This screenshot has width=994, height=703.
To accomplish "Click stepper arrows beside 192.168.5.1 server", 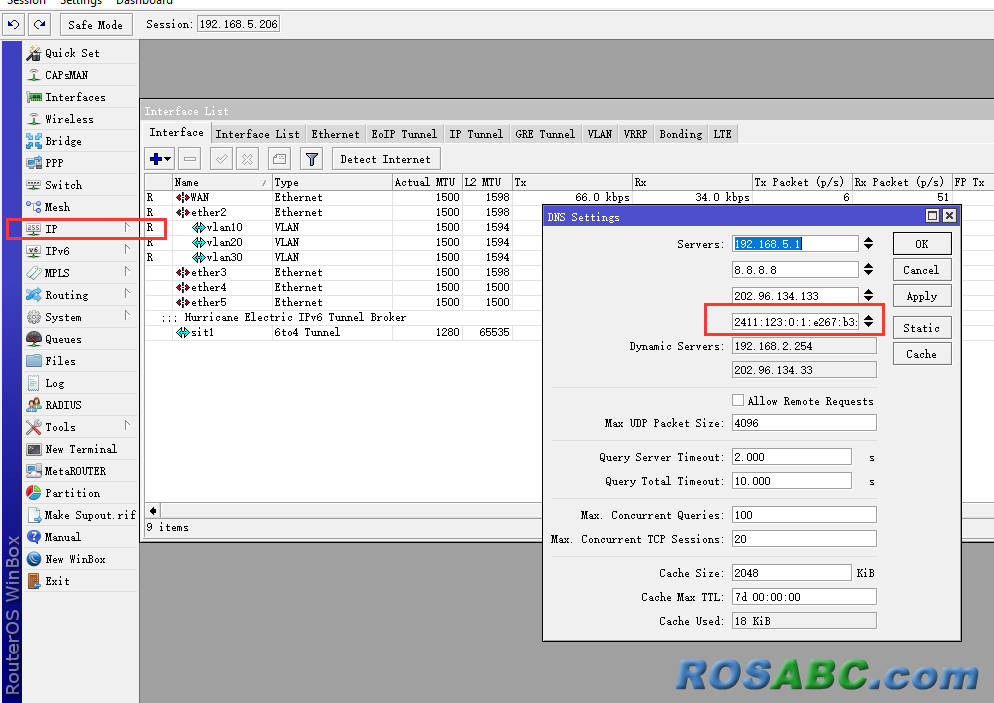I will point(868,243).
